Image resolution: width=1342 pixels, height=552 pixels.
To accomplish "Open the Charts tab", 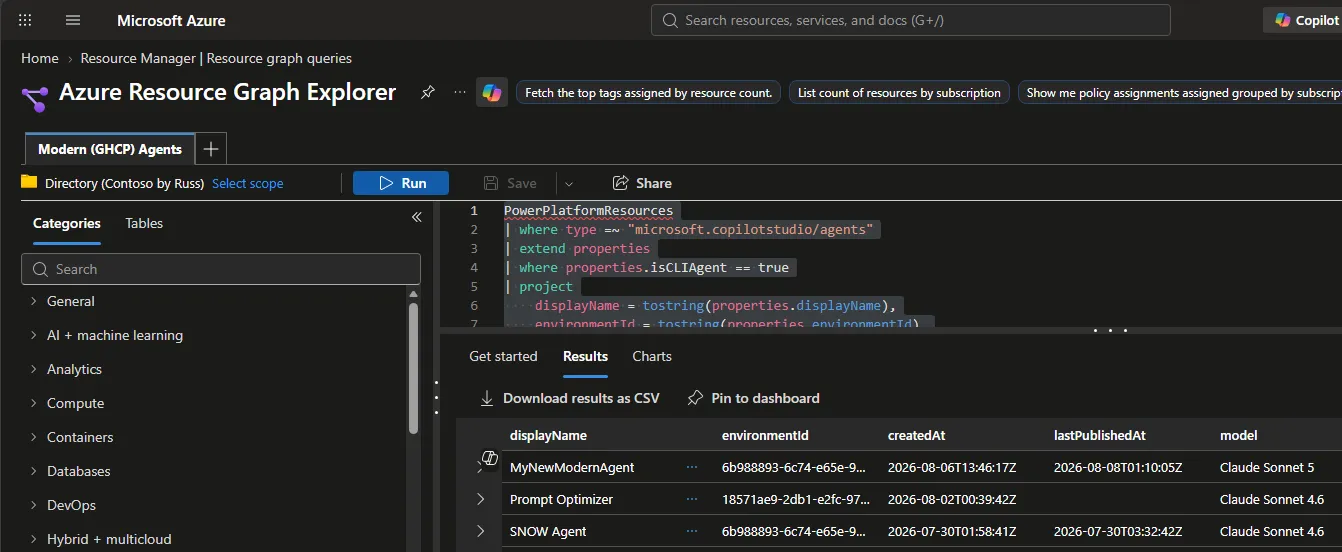I will pos(652,356).
